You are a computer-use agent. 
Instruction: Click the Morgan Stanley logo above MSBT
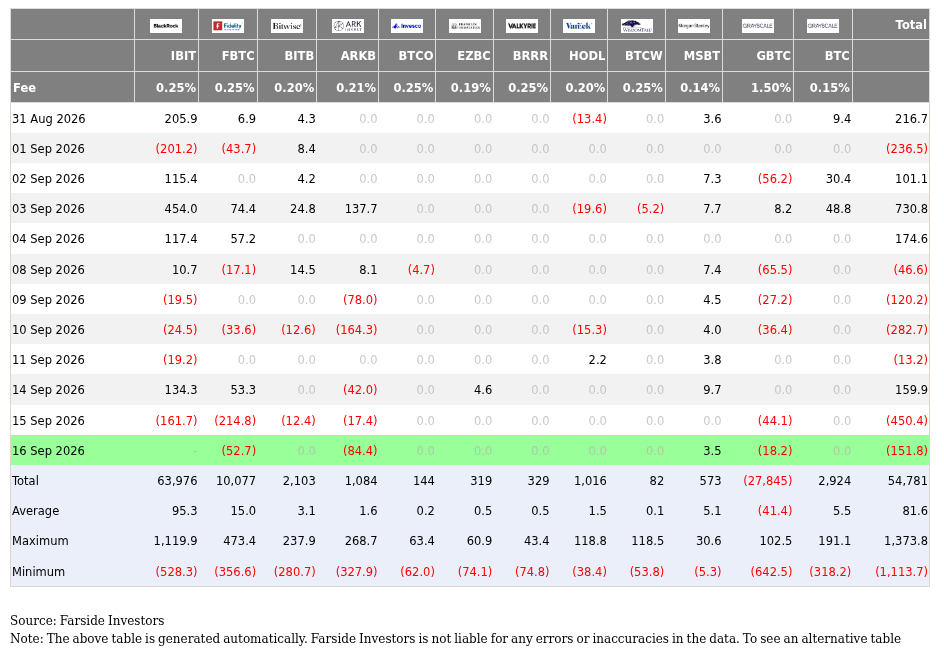pos(694,26)
